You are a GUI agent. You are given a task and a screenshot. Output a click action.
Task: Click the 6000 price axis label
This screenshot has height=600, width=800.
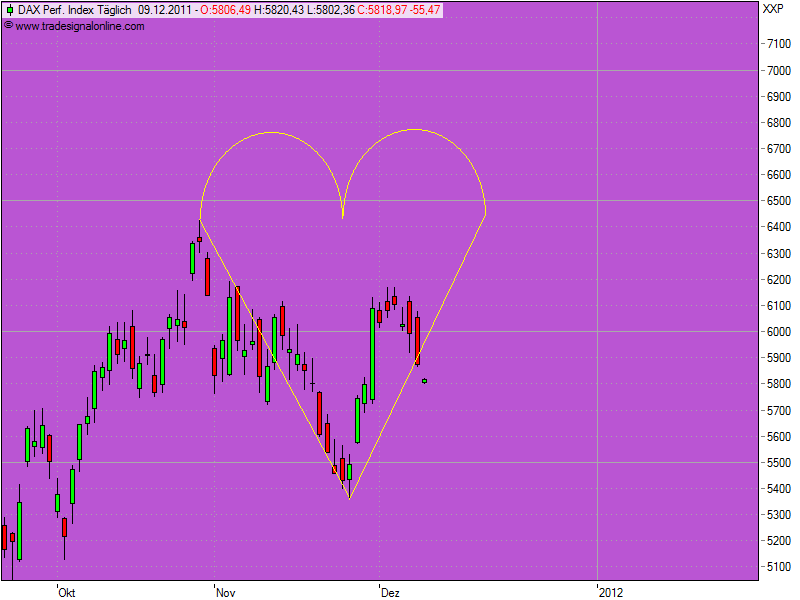(779, 332)
